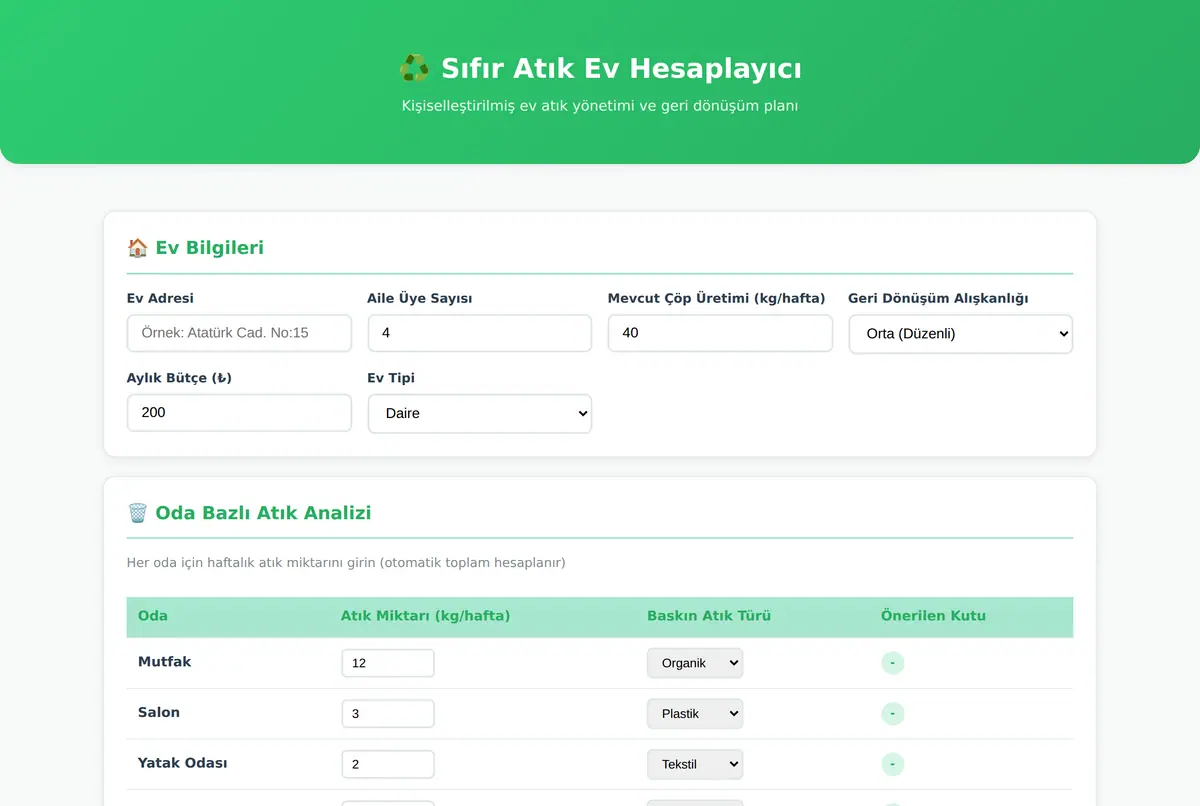Click the Salon recommended bin badge
Screen dimensions: 1200x806
point(893,714)
